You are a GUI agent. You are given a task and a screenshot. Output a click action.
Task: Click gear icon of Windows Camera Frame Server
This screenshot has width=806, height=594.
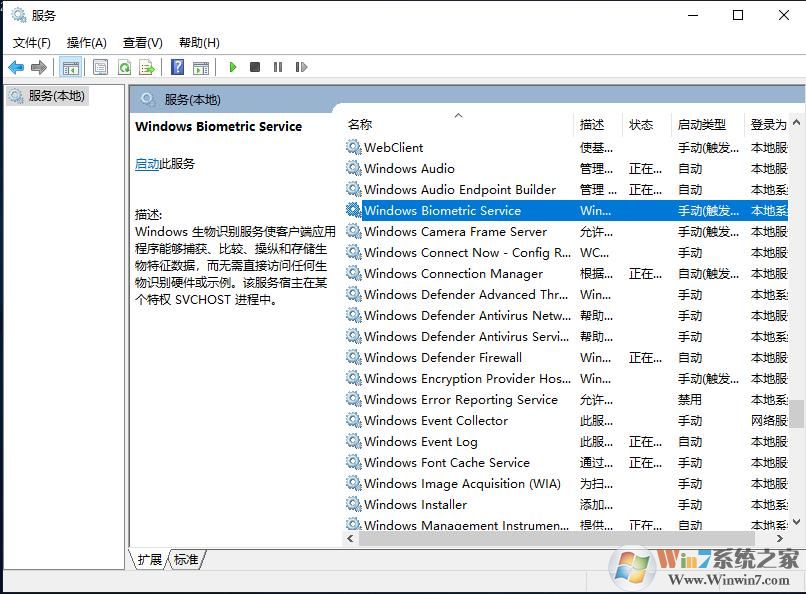click(x=354, y=231)
